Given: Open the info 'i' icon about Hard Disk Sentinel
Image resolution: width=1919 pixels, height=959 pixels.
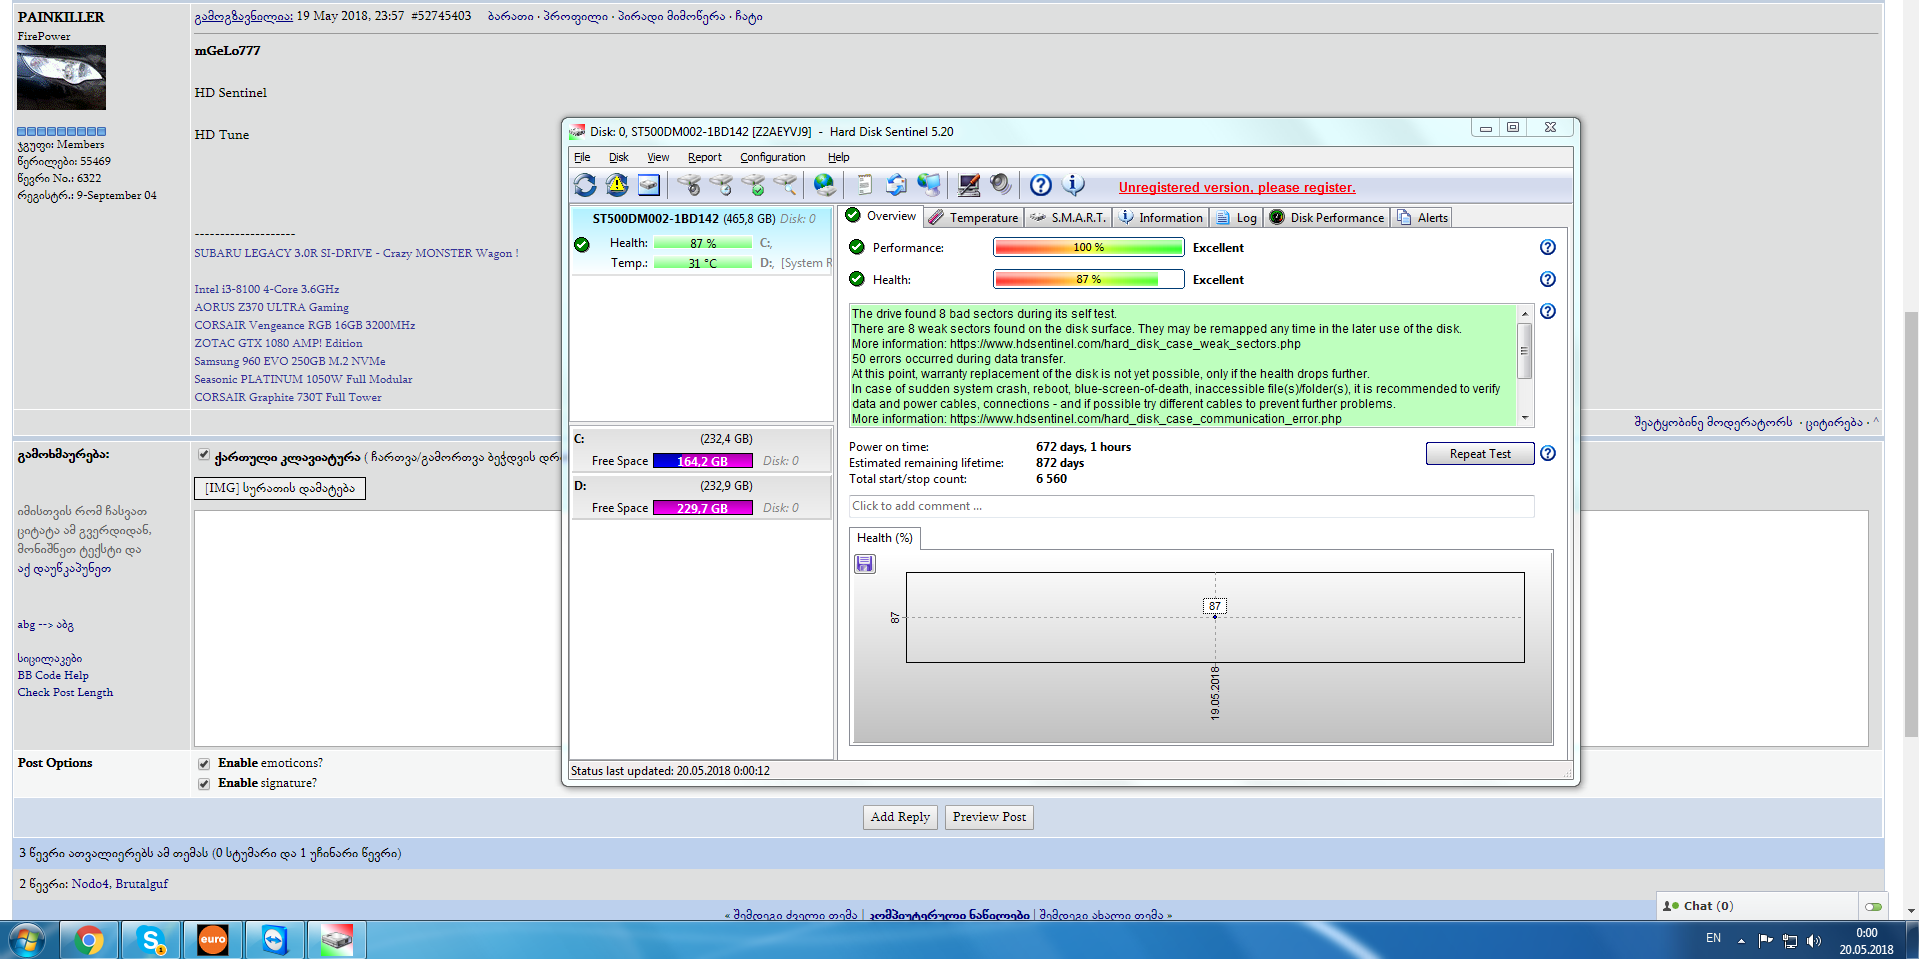Looking at the screenshot, I should [x=1073, y=186].
